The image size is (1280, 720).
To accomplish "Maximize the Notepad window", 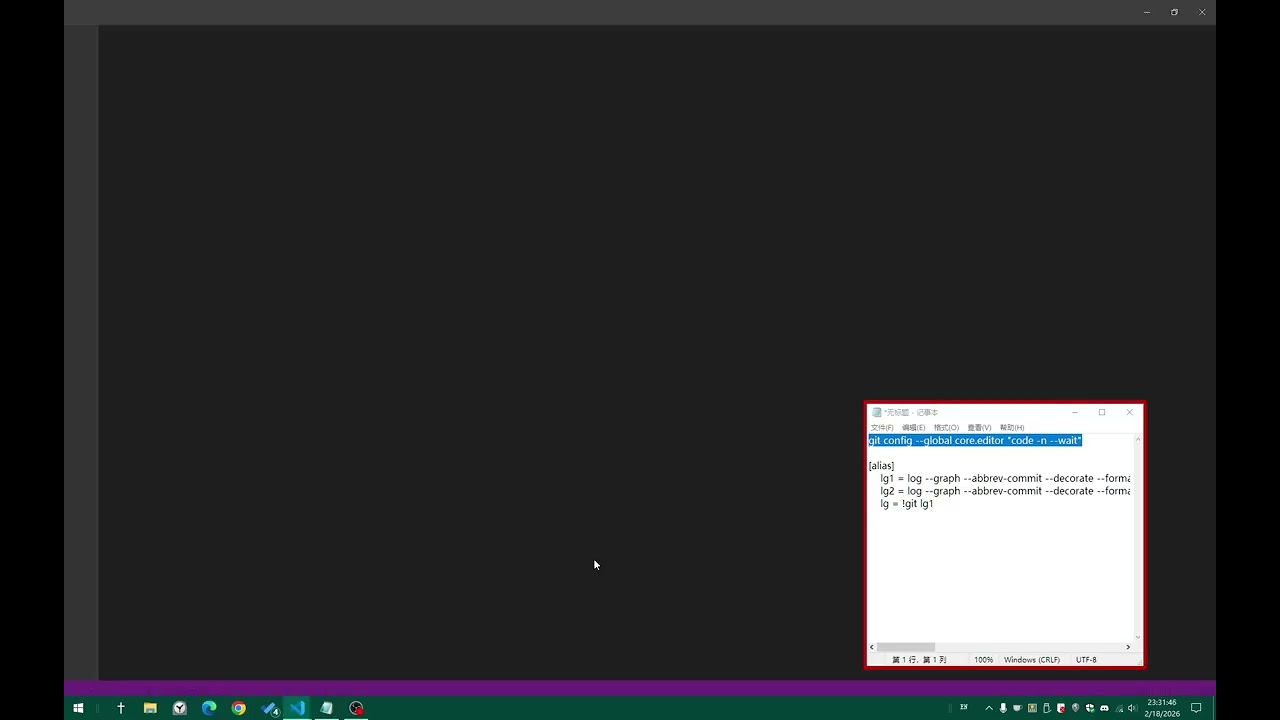I will pyautogui.click(x=1102, y=412).
